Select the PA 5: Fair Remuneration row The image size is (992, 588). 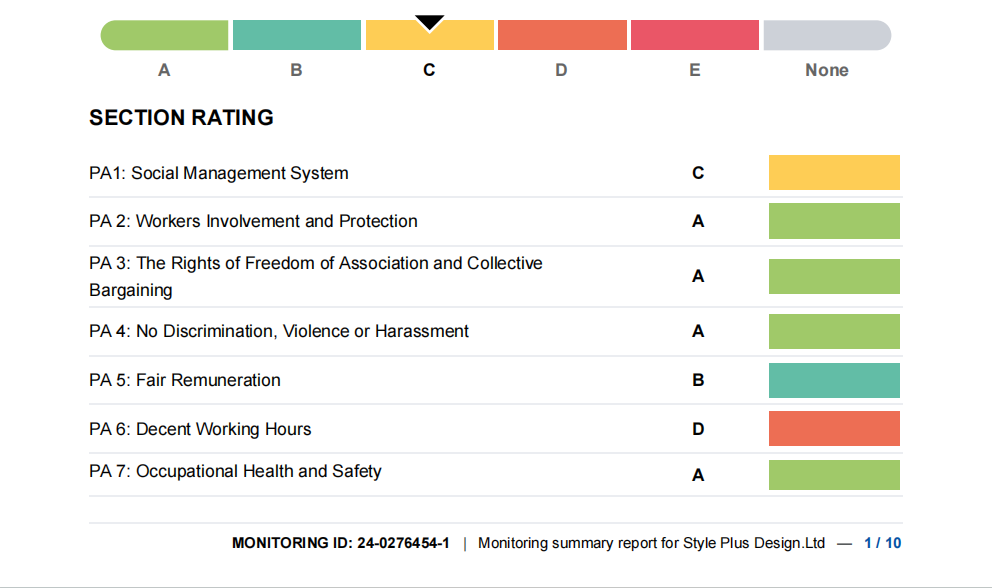185,380
